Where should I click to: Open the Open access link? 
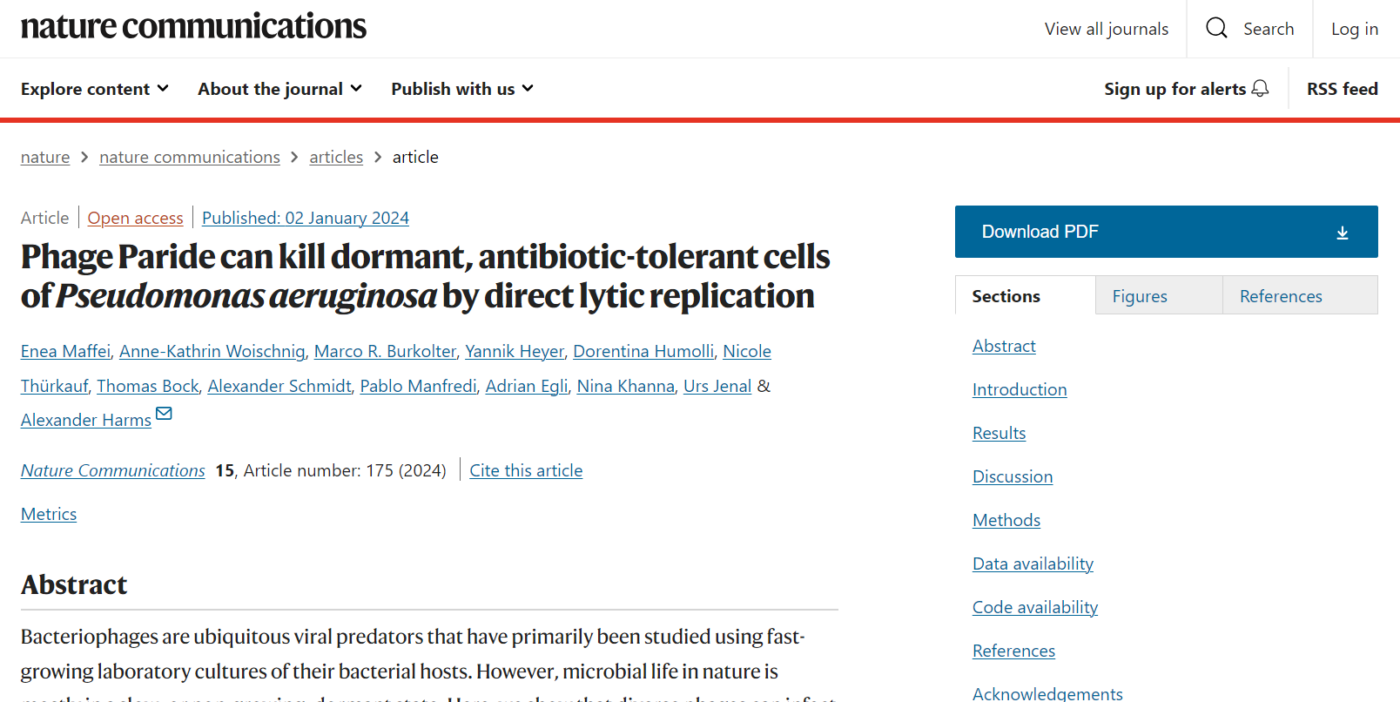tap(135, 217)
